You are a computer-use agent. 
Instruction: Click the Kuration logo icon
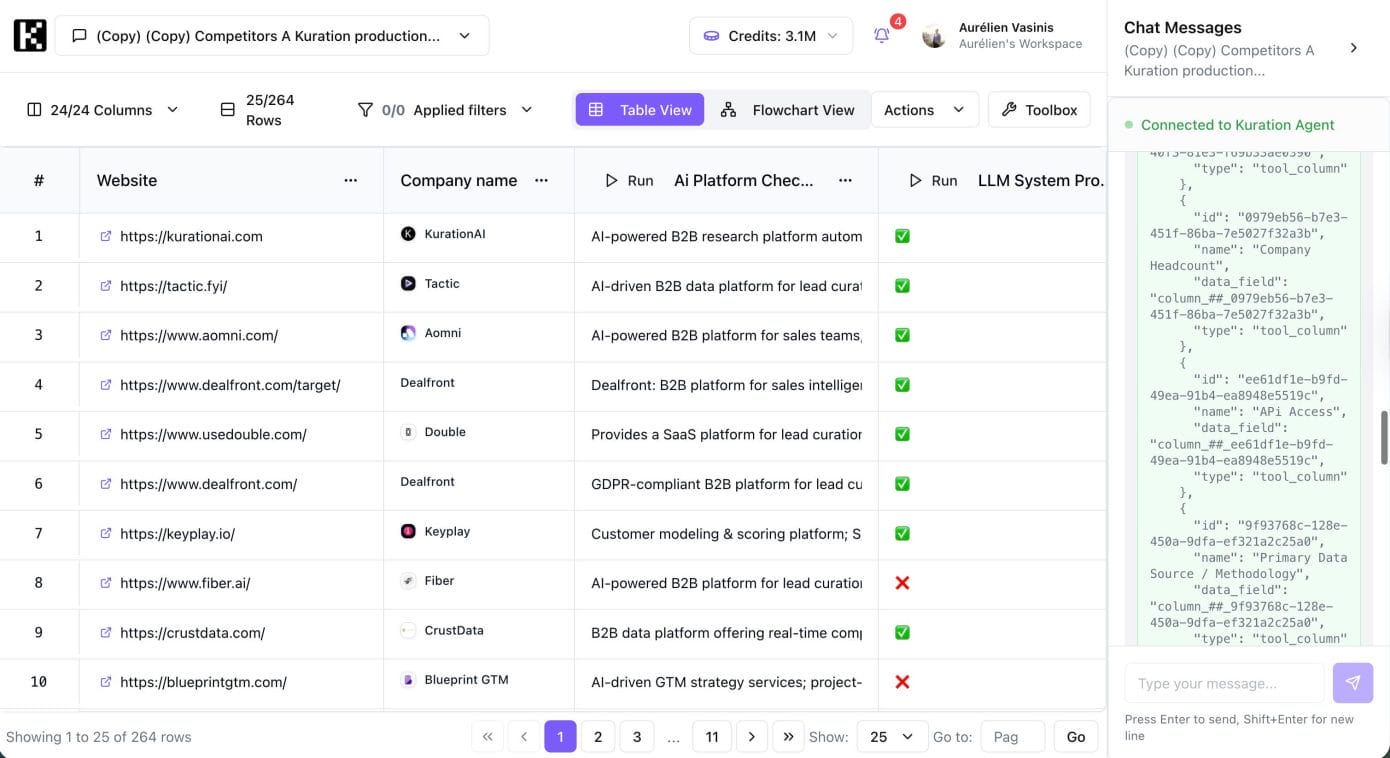click(x=30, y=35)
